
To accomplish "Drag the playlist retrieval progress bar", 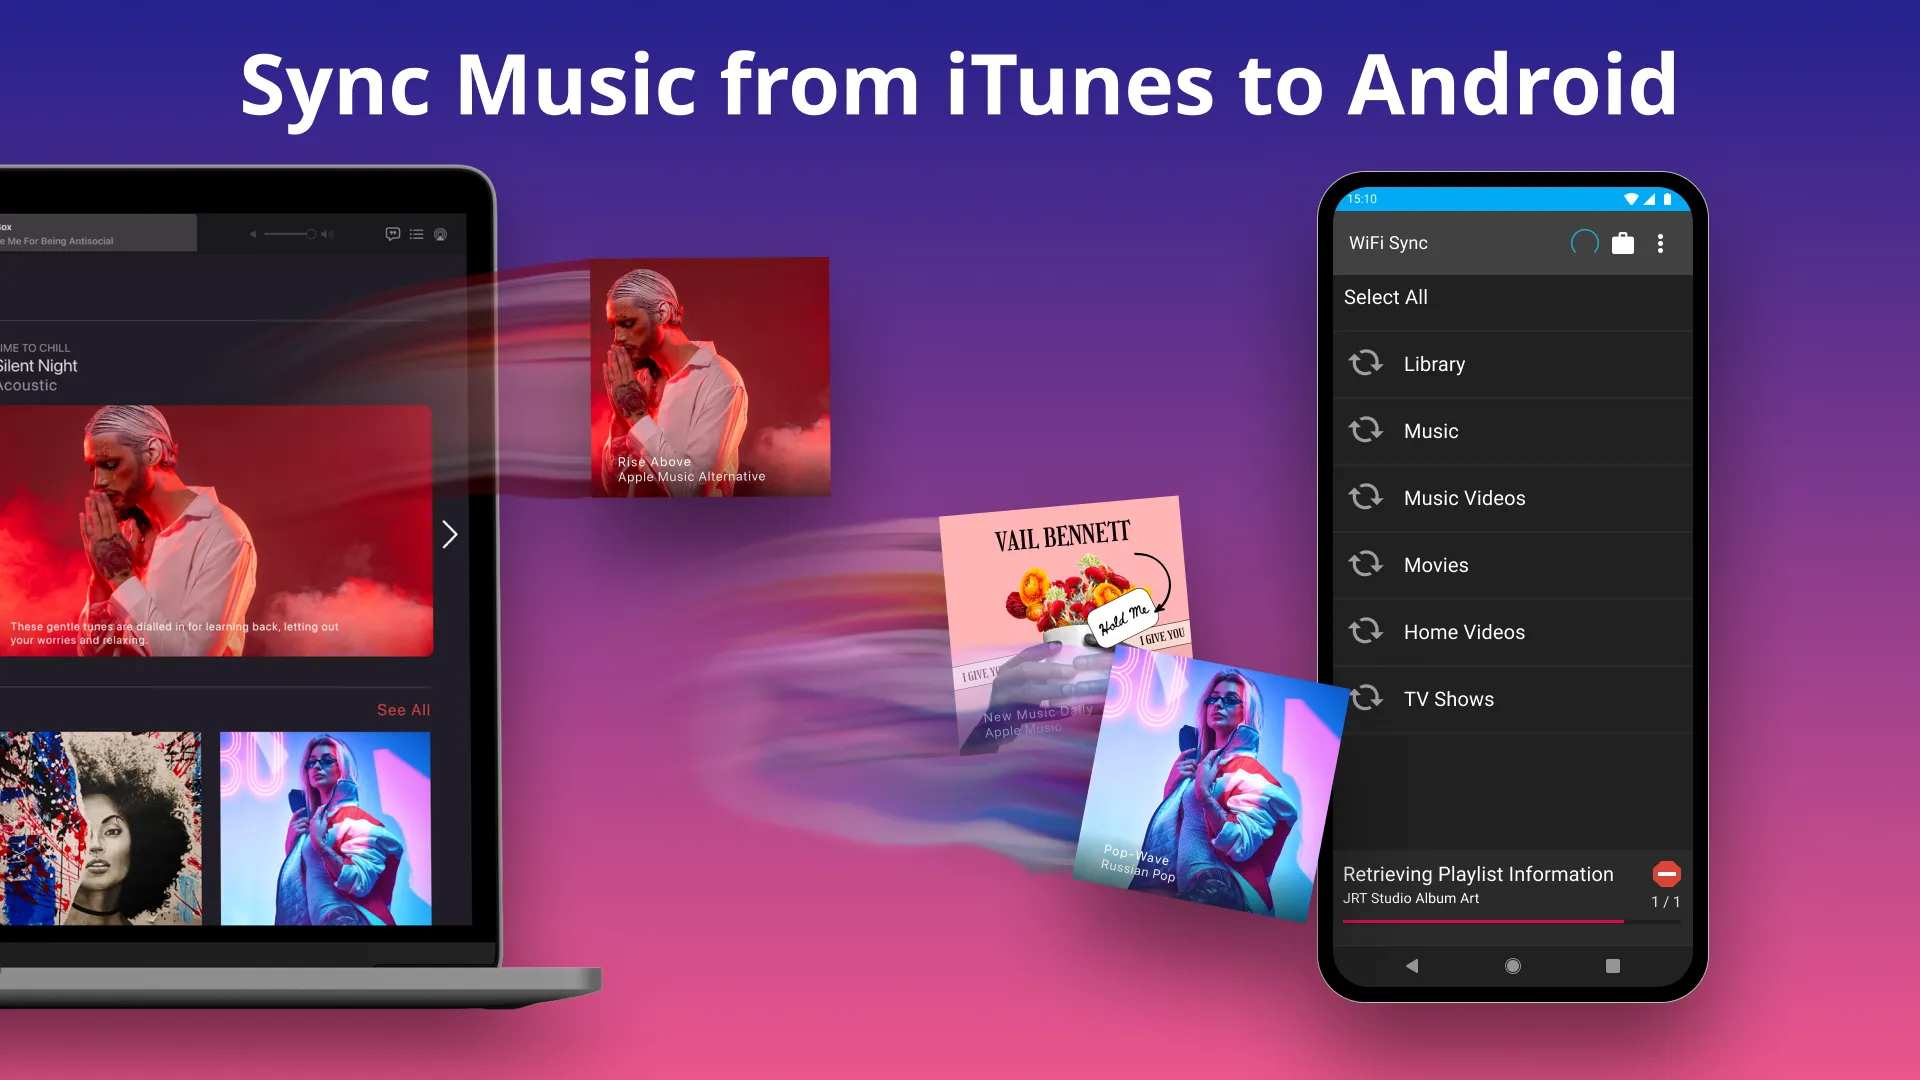I will pyautogui.click(x=1513, y=923).
